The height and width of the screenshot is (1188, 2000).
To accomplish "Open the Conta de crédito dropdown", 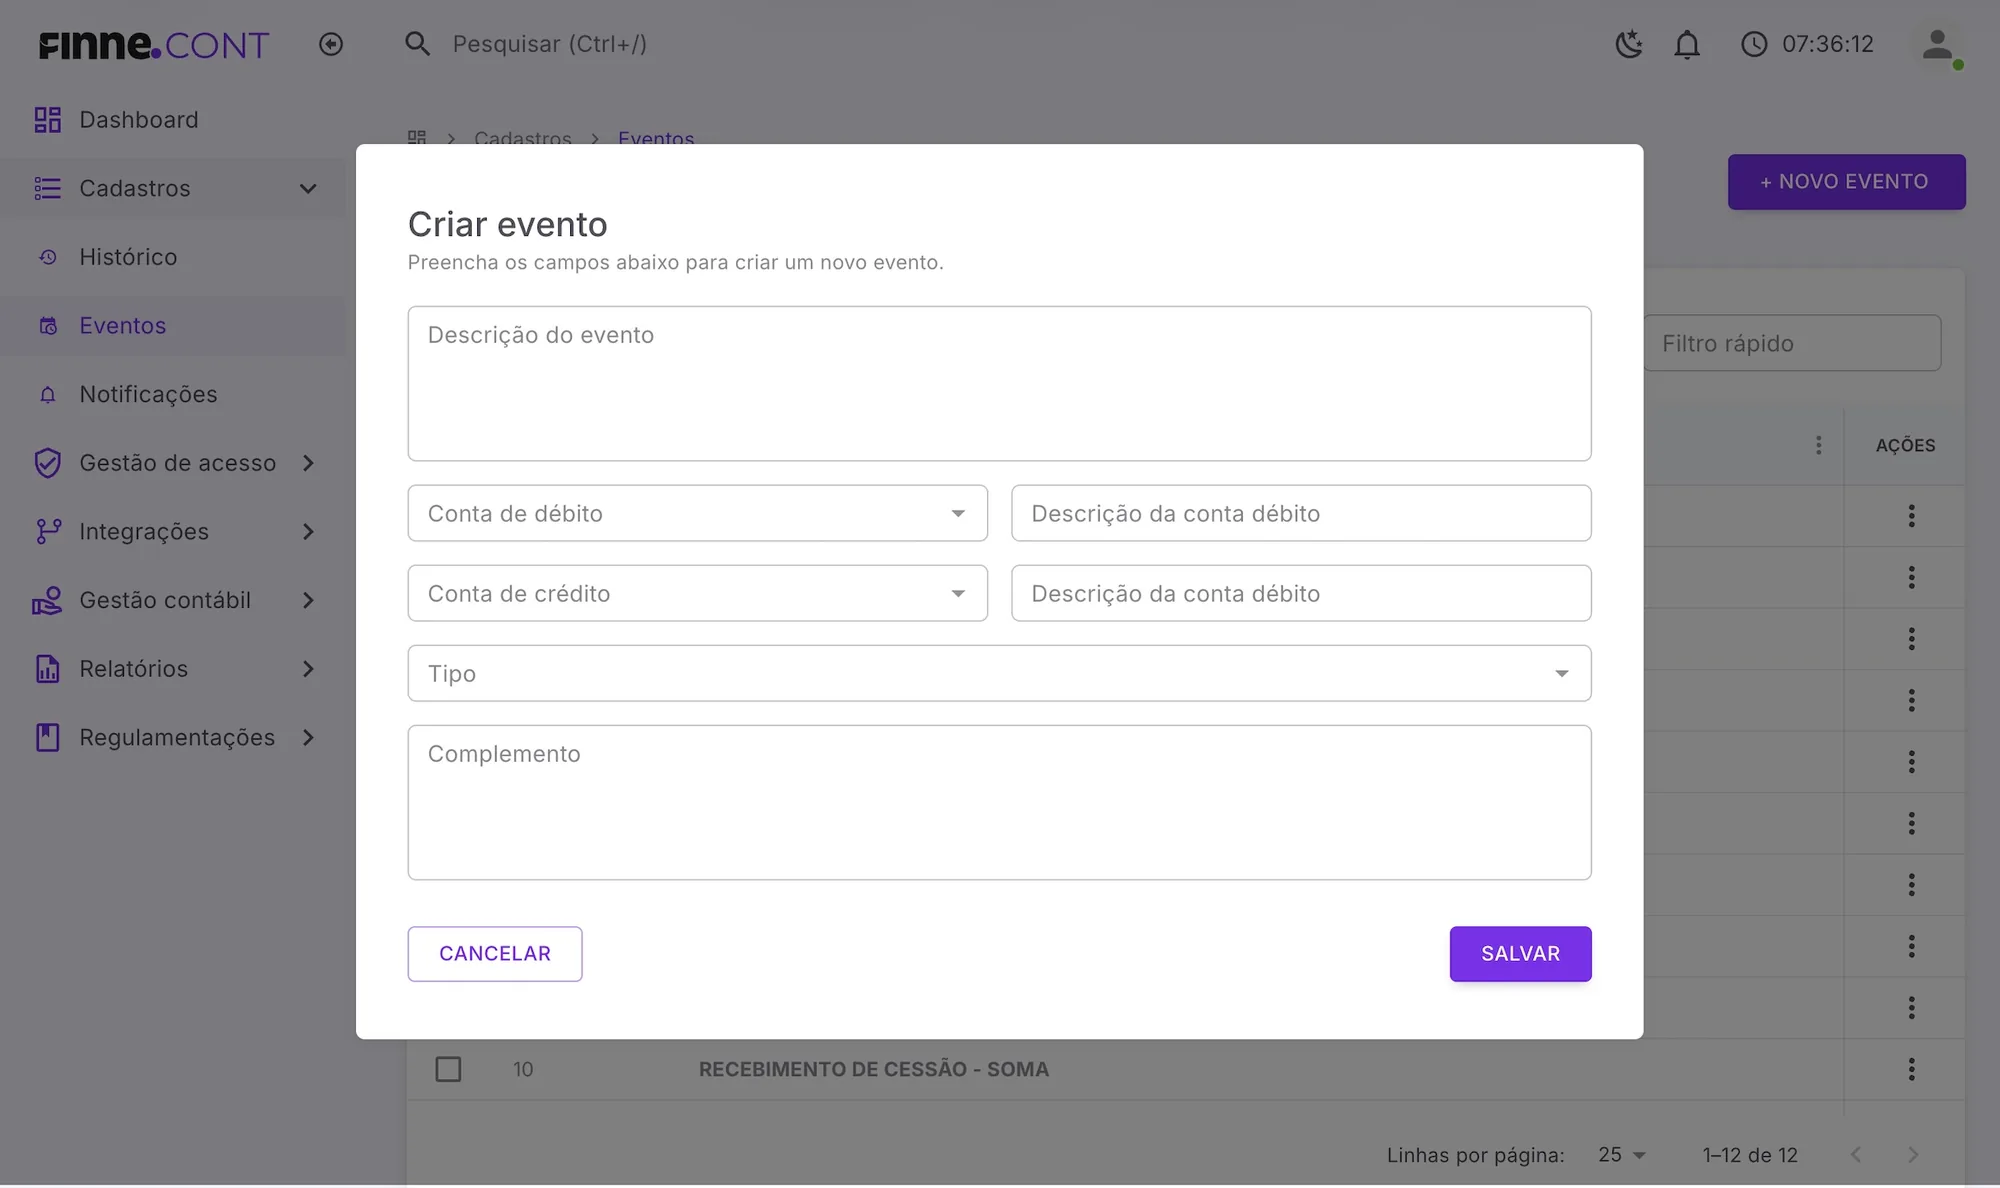I will pyautogui.click(x=697, y=593).
